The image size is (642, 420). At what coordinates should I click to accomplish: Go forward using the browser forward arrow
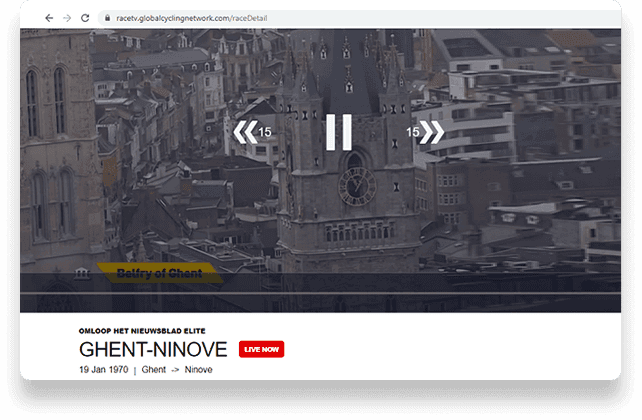point(67,18)
